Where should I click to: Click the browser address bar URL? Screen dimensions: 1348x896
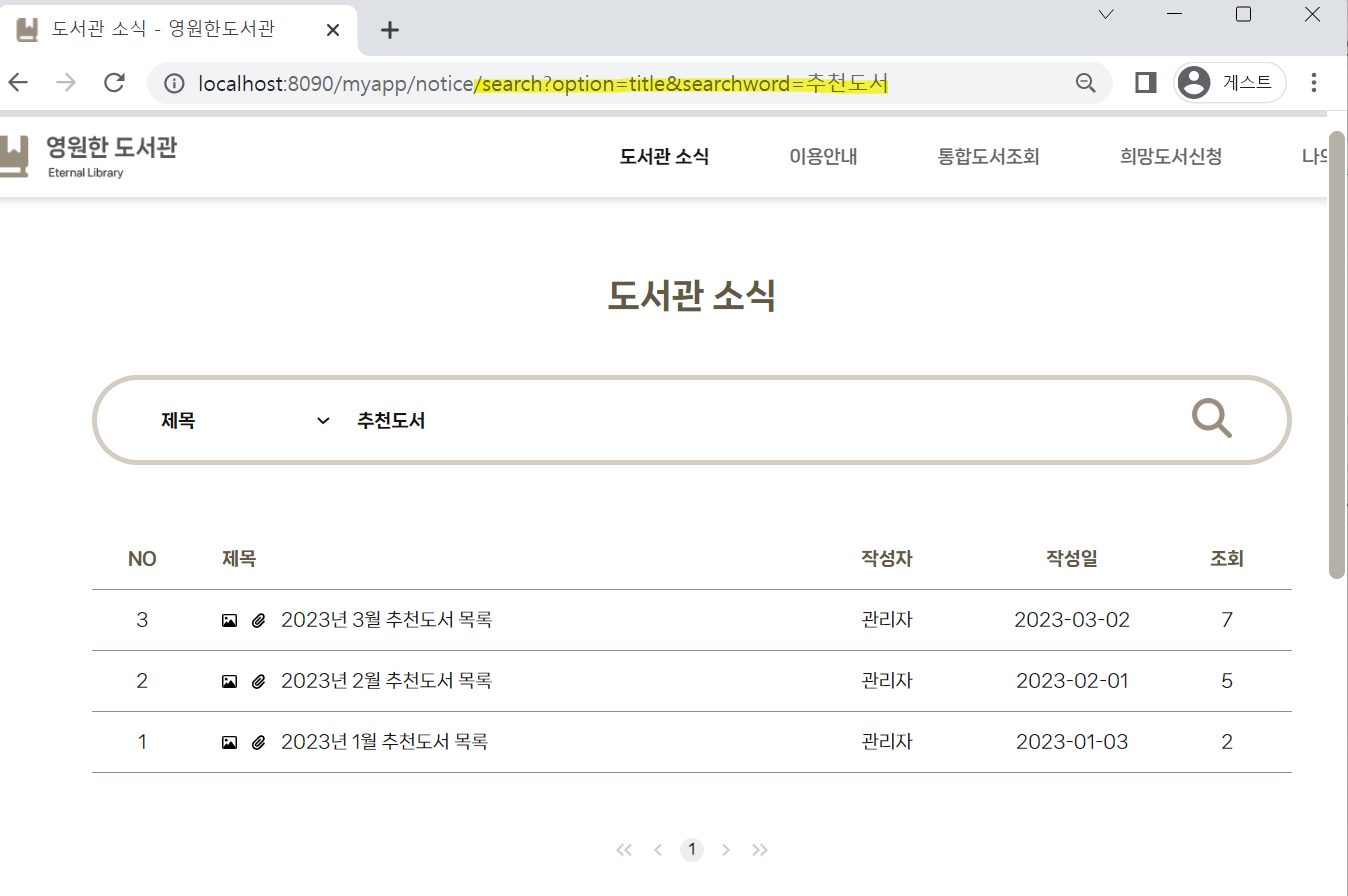tap(543, 83)
